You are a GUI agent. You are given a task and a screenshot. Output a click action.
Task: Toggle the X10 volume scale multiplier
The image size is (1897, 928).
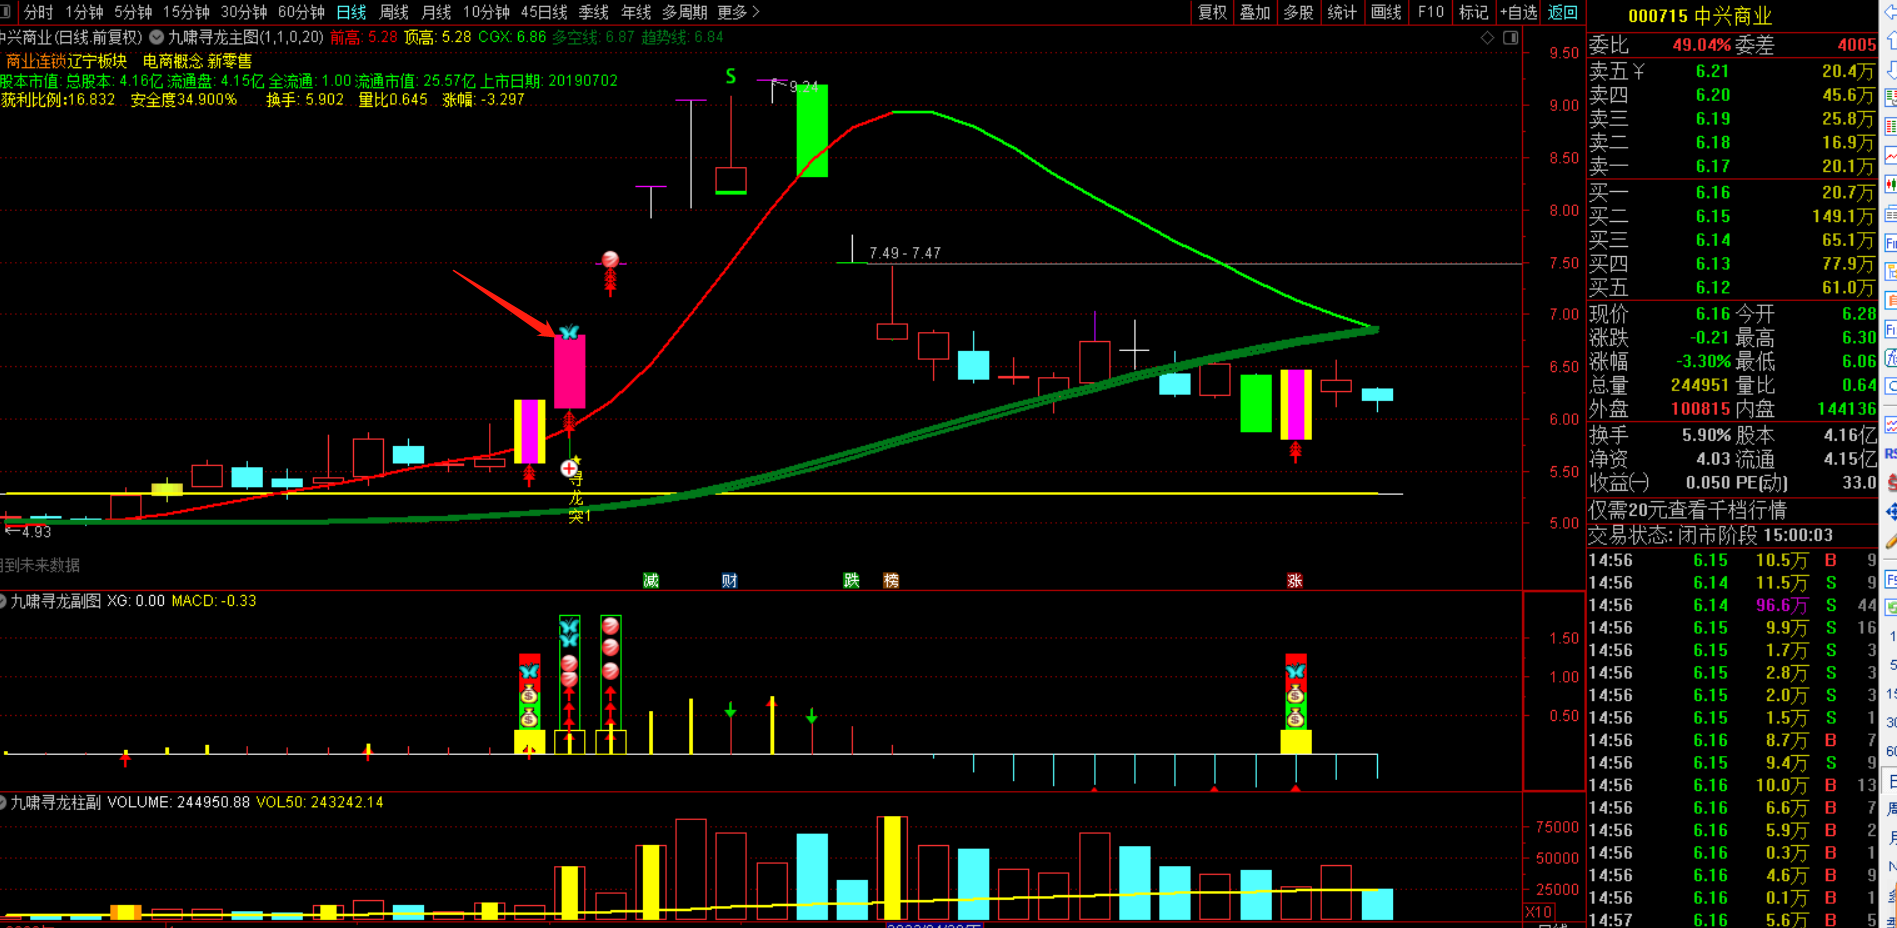tap(1538, 912)
